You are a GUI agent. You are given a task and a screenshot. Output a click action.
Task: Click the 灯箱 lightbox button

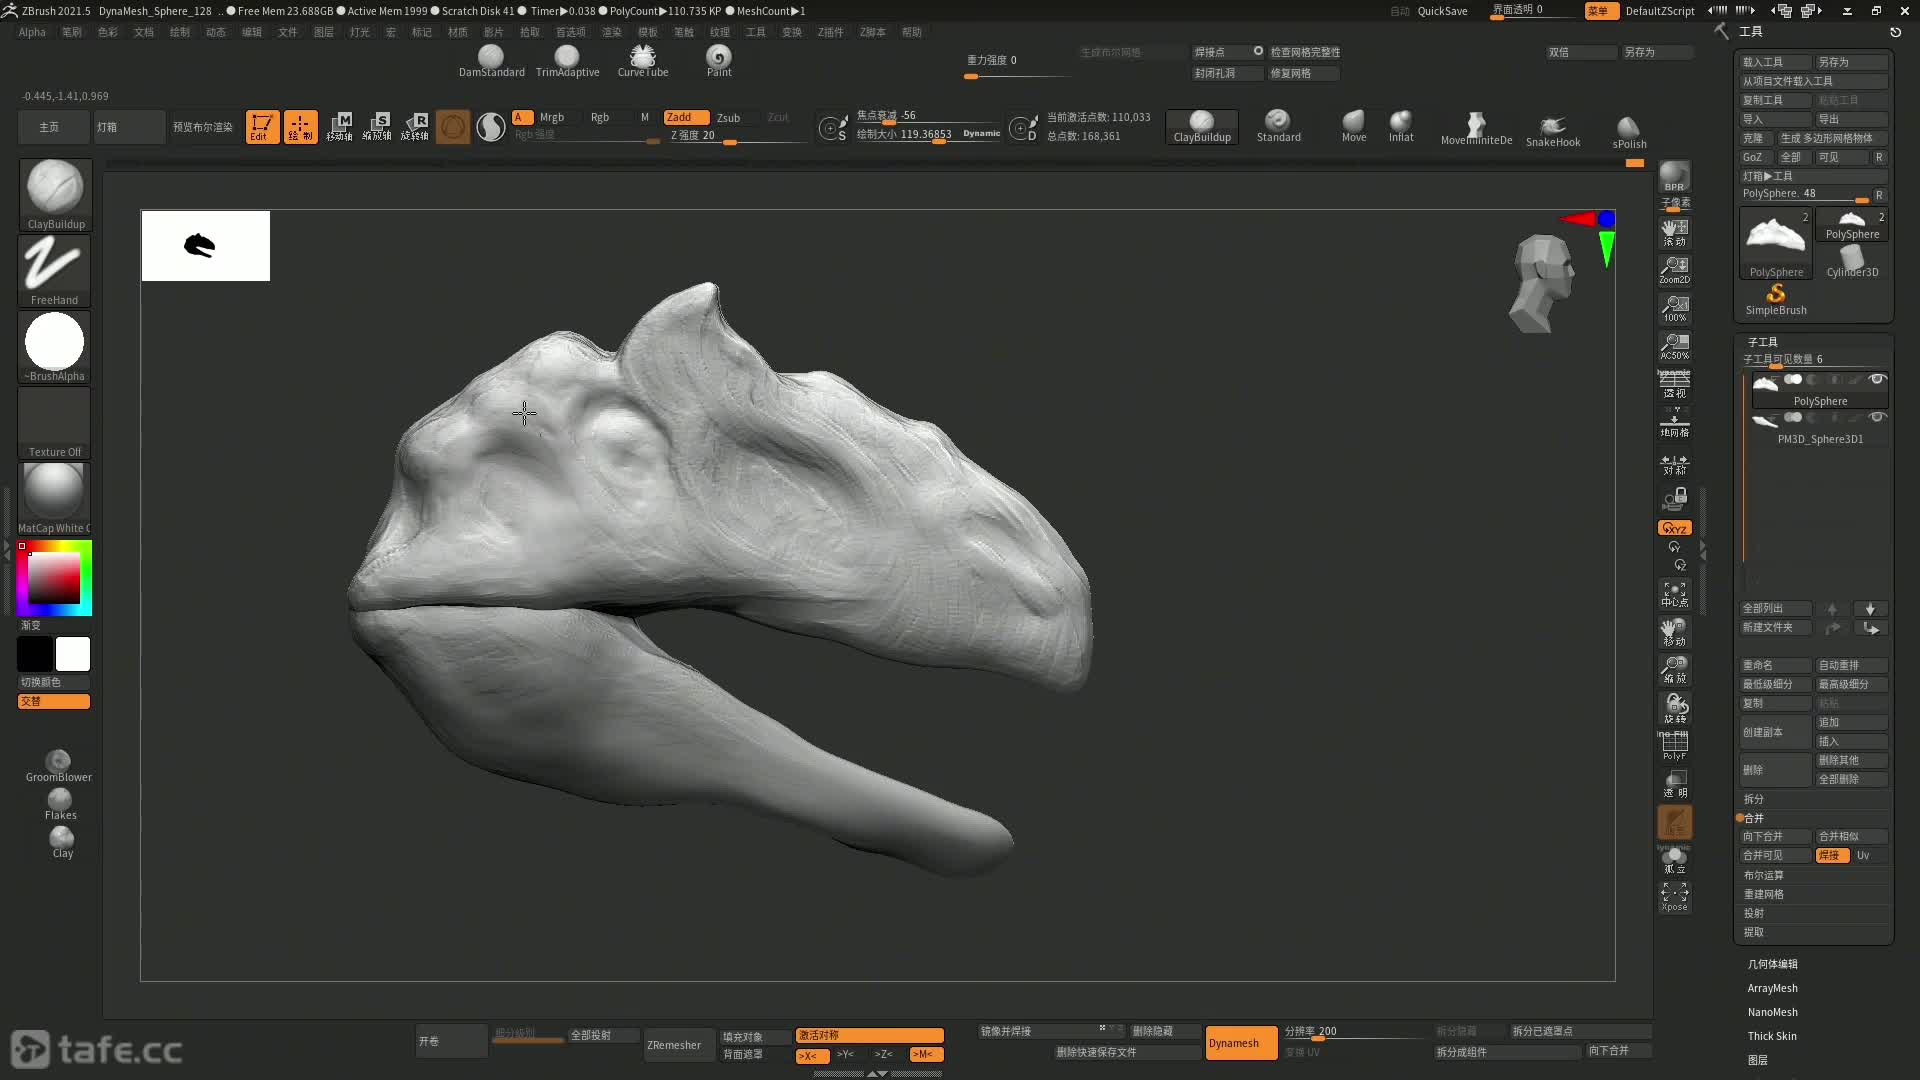point(129,127)
